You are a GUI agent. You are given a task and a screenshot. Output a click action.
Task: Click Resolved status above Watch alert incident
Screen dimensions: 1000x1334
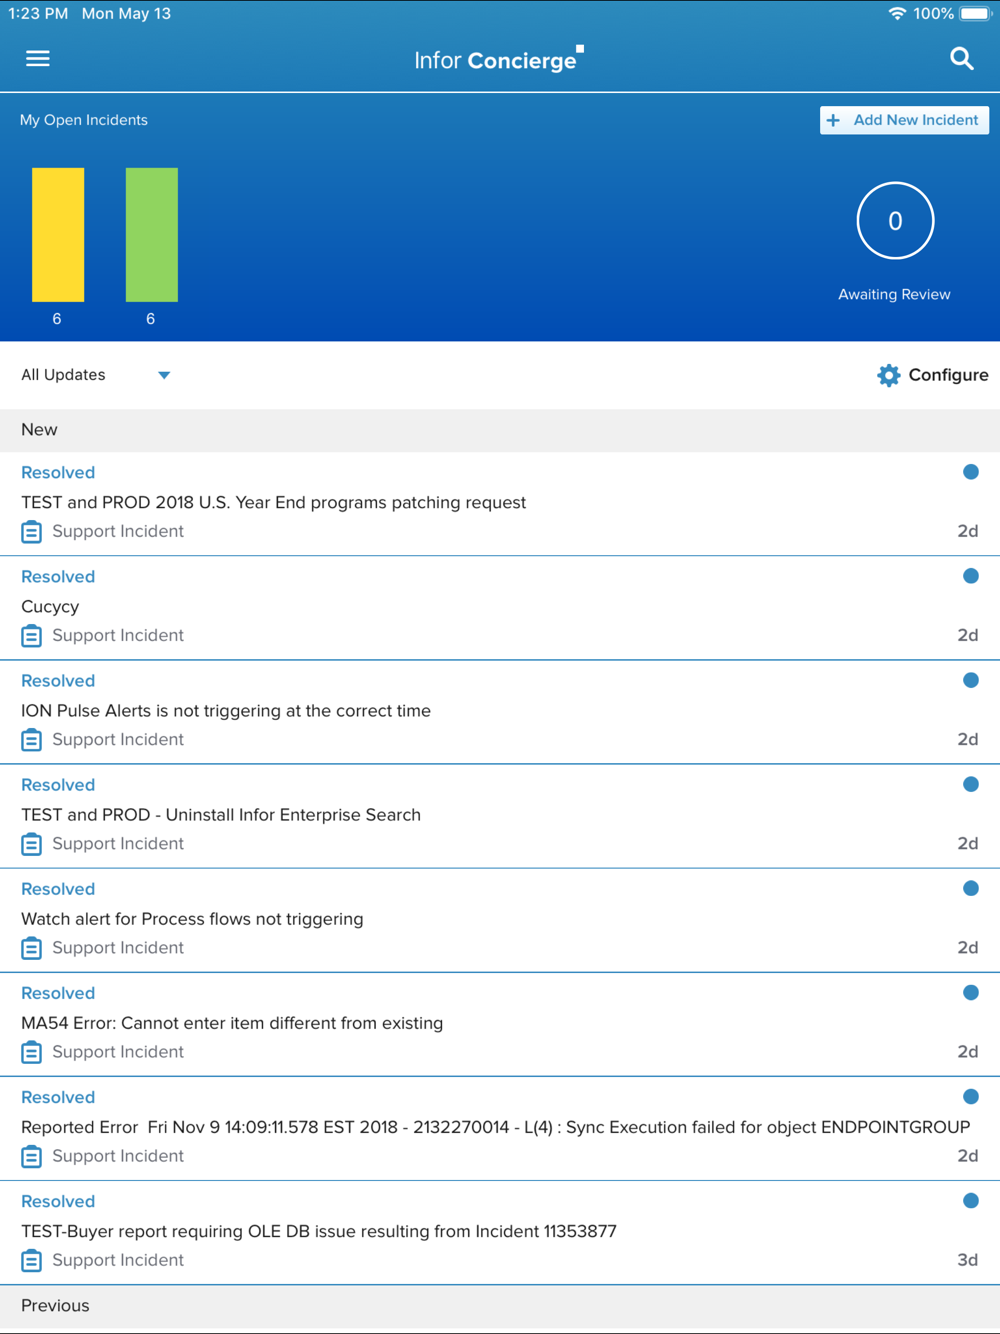(58, 889)
